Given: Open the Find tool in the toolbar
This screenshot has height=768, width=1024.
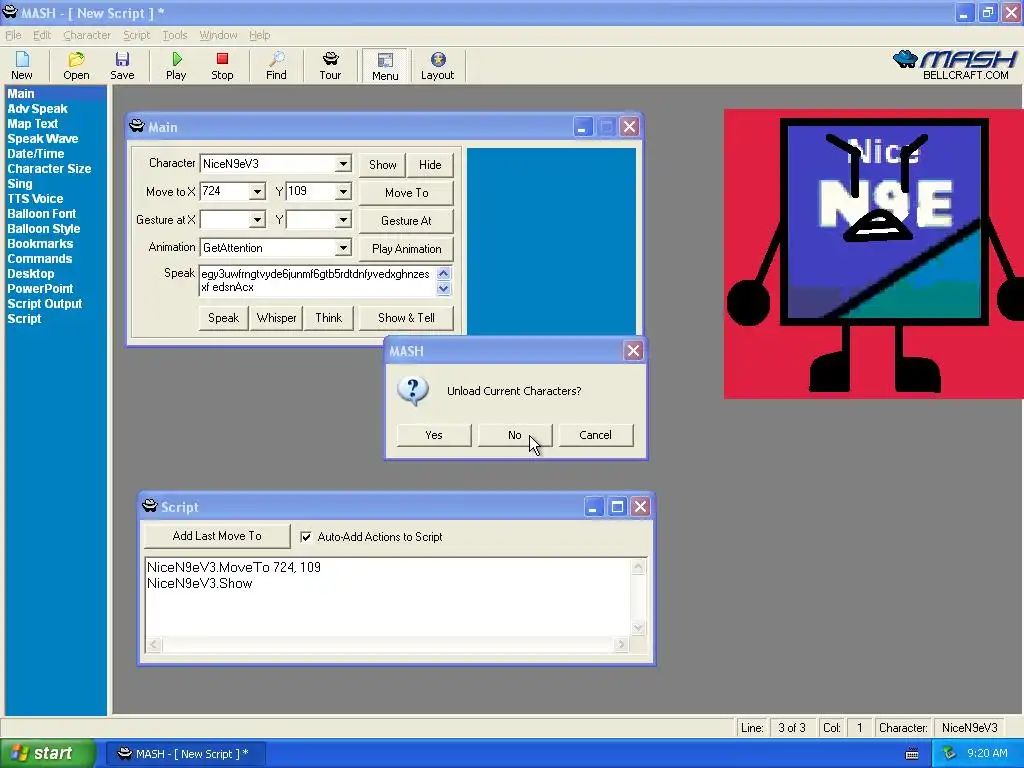Looking at the screenshot, I should point(276,66).
